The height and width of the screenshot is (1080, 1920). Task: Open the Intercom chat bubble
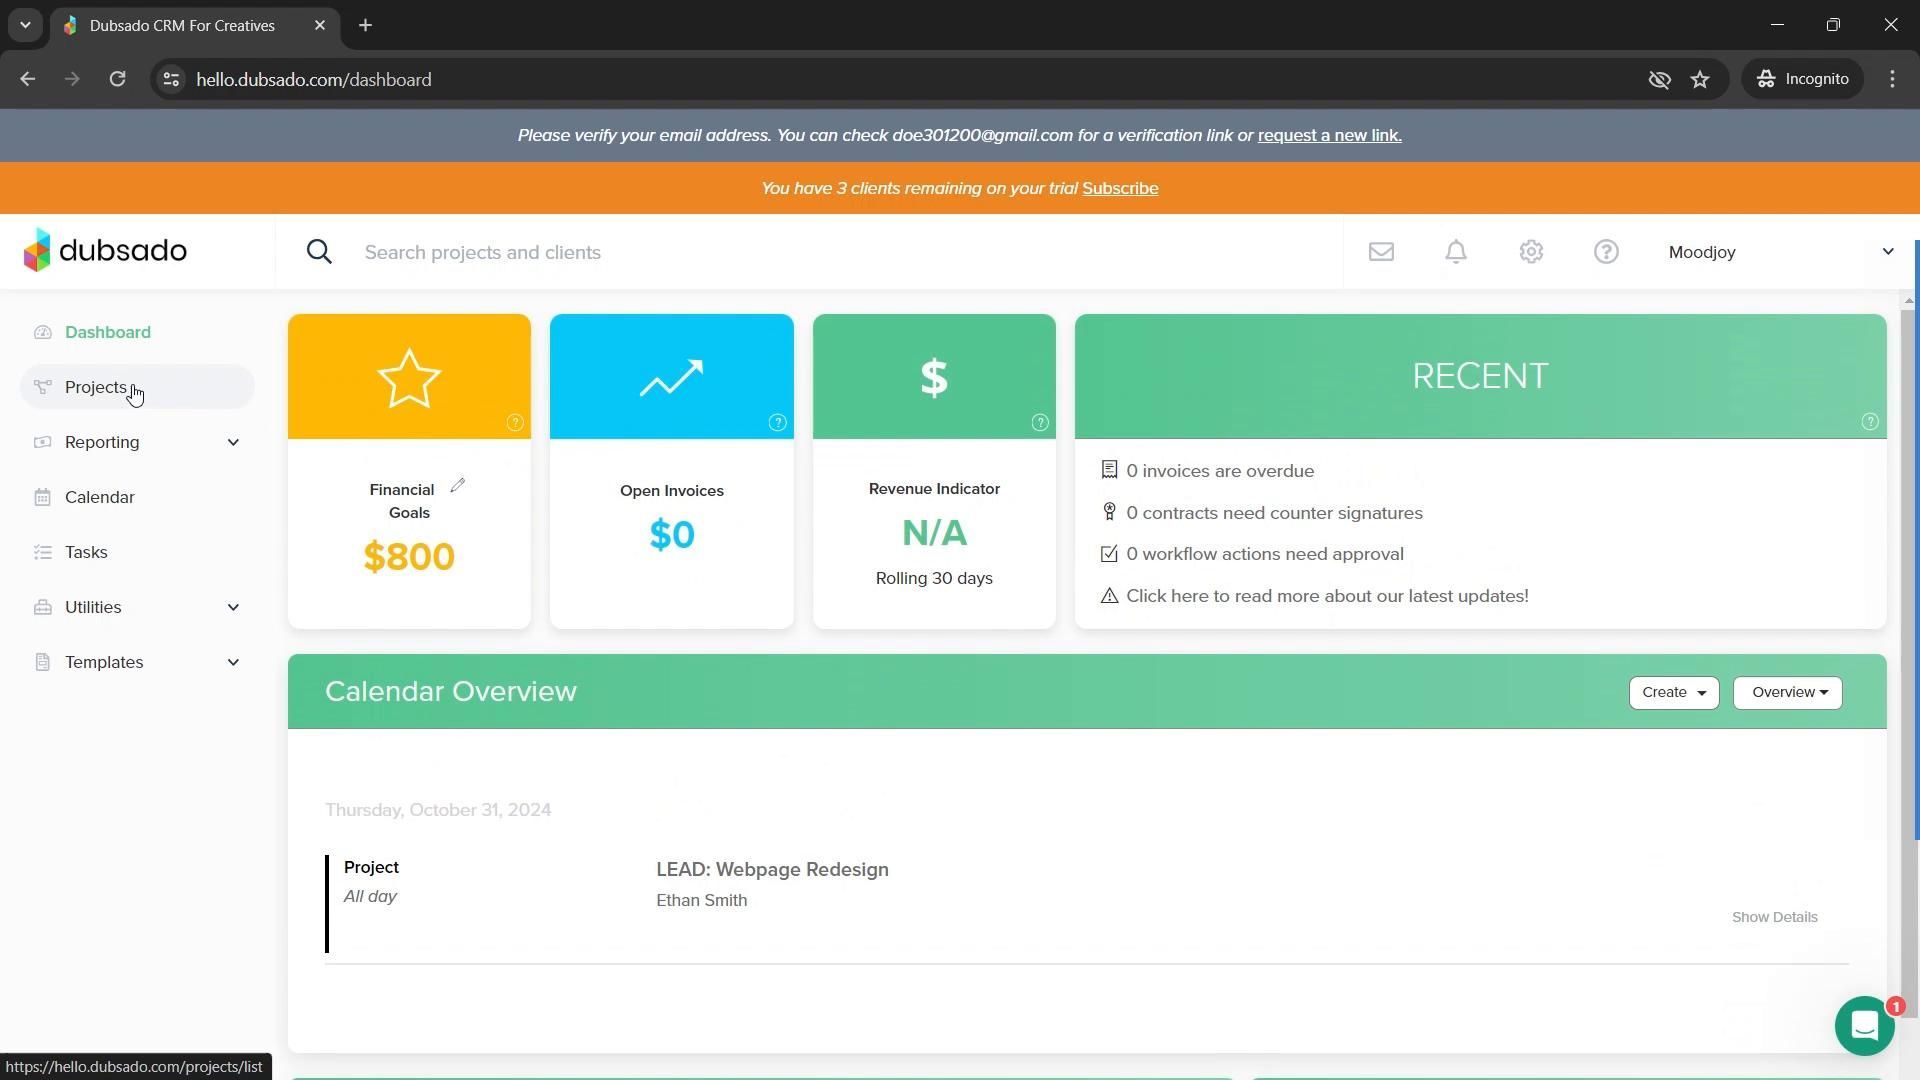[1864, 1026]
